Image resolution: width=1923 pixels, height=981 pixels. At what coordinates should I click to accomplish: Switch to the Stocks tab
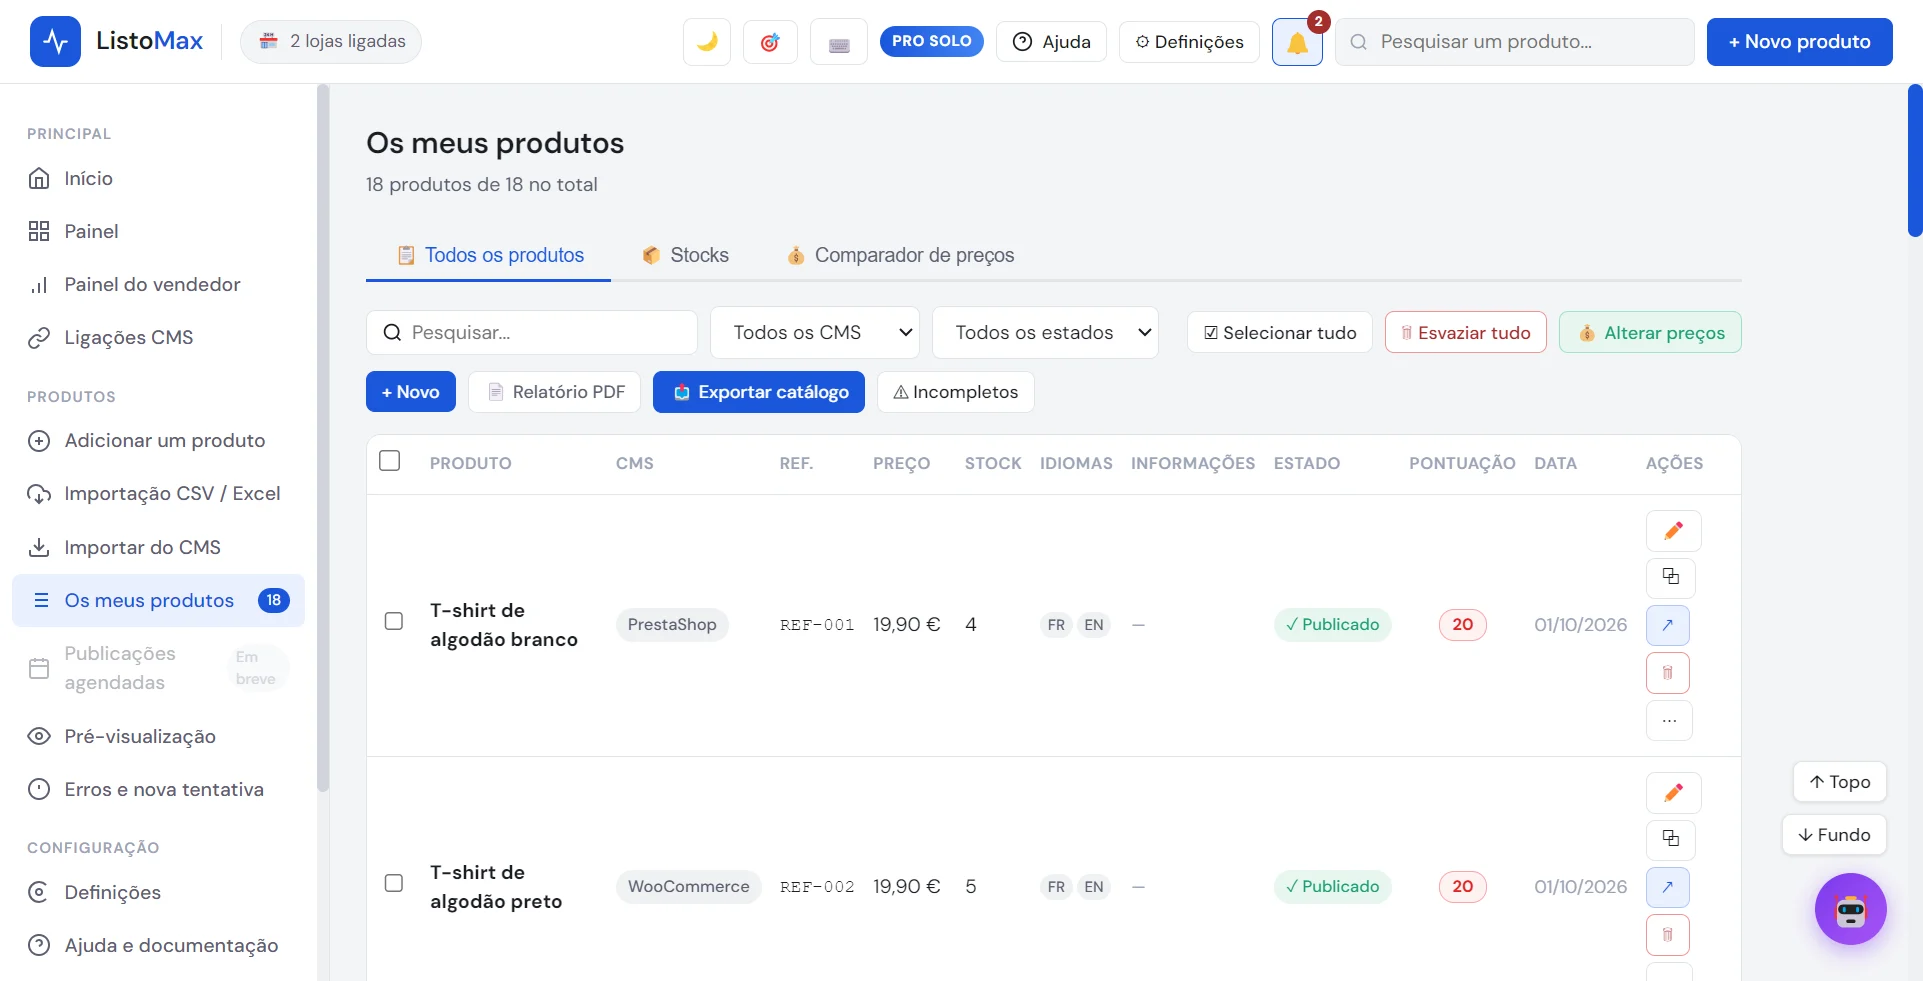(686, 256)
